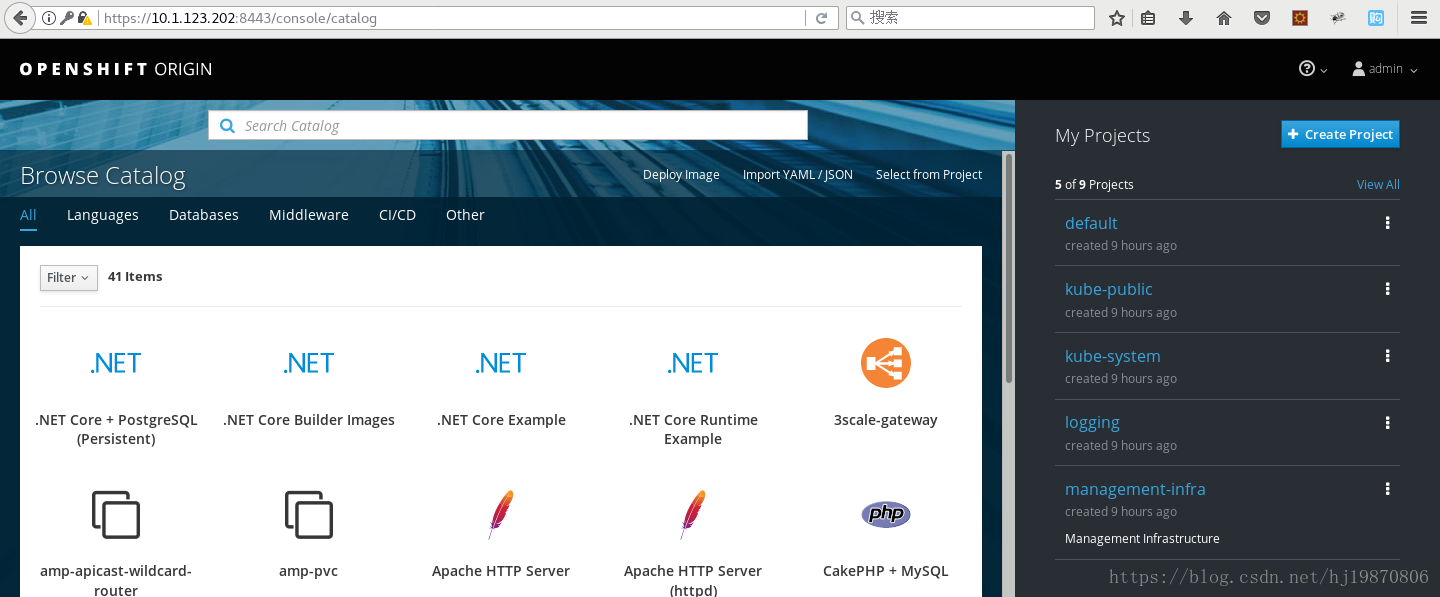Select Apache HTTP Server (httpd) feather icon
This screenshot has height=597, width=1440.
(x=693, y=514)
